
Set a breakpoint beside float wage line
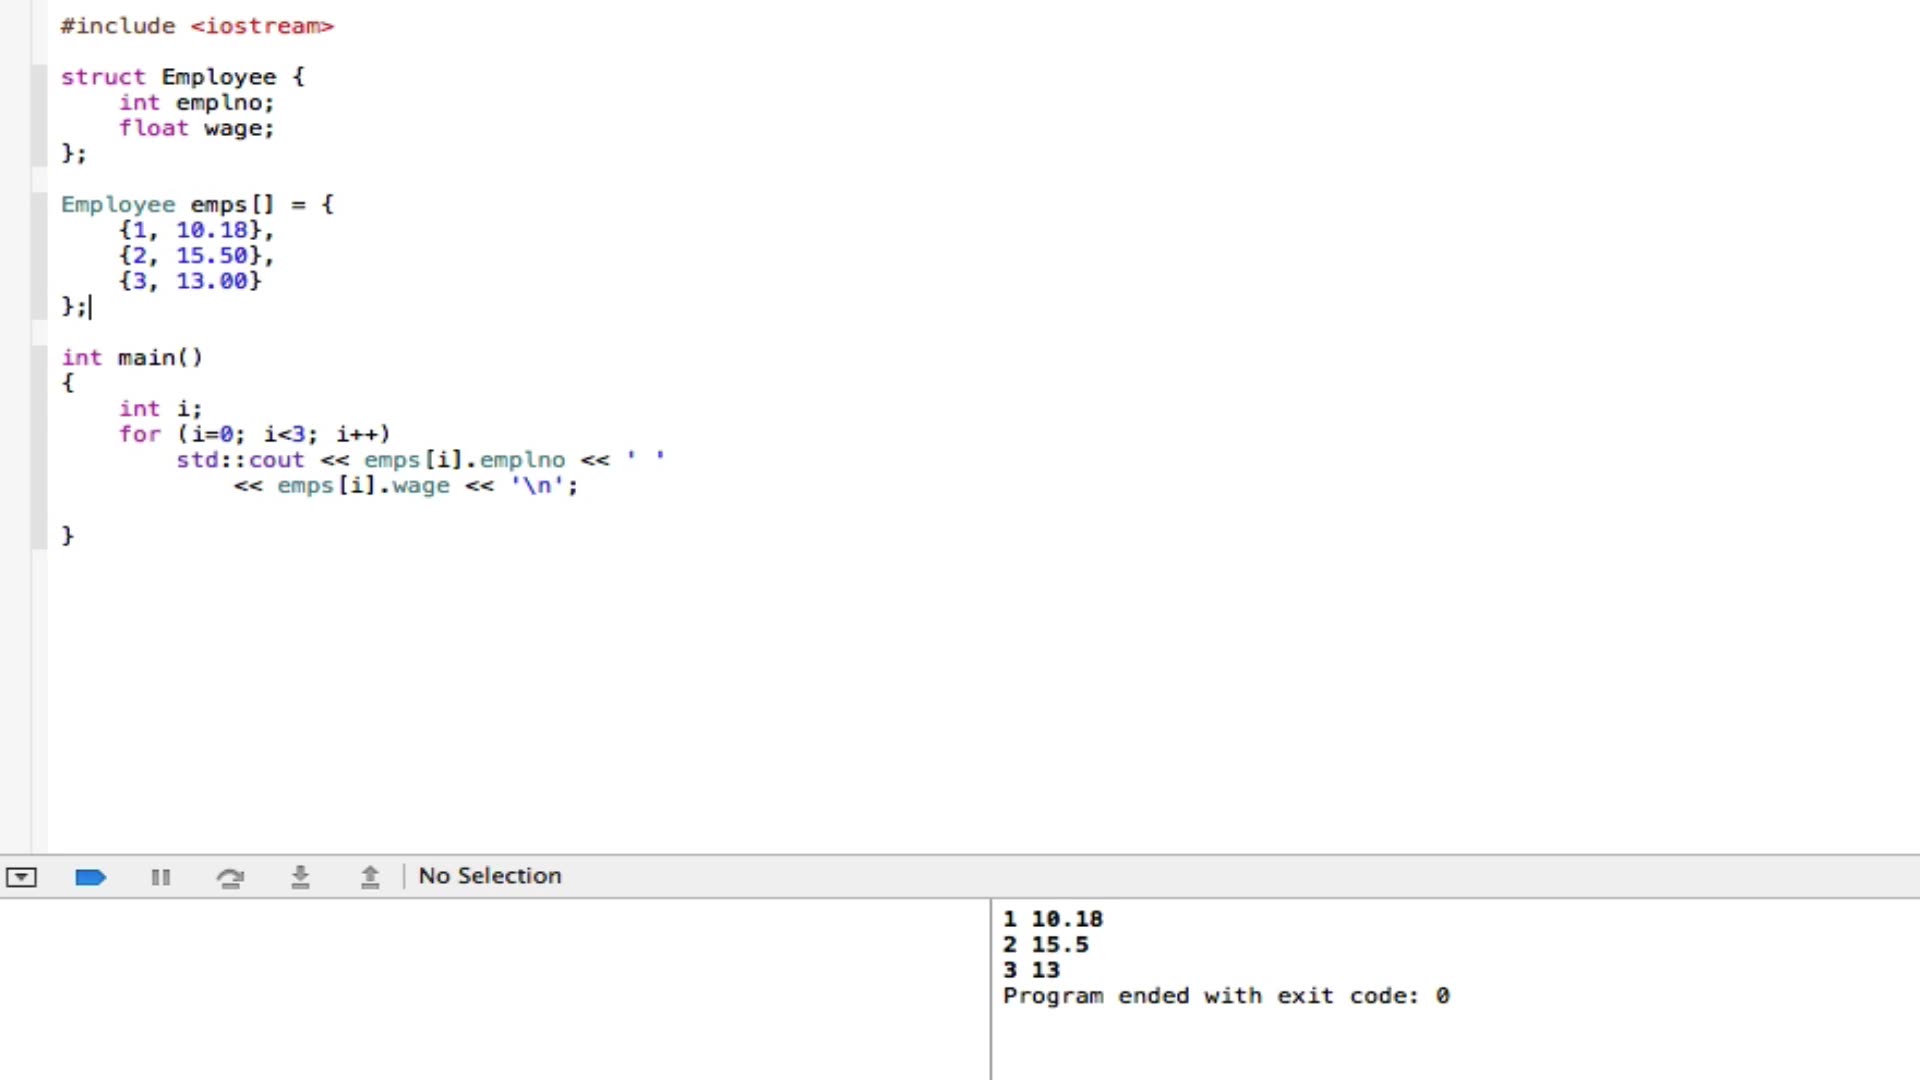(x=38, y=128)
